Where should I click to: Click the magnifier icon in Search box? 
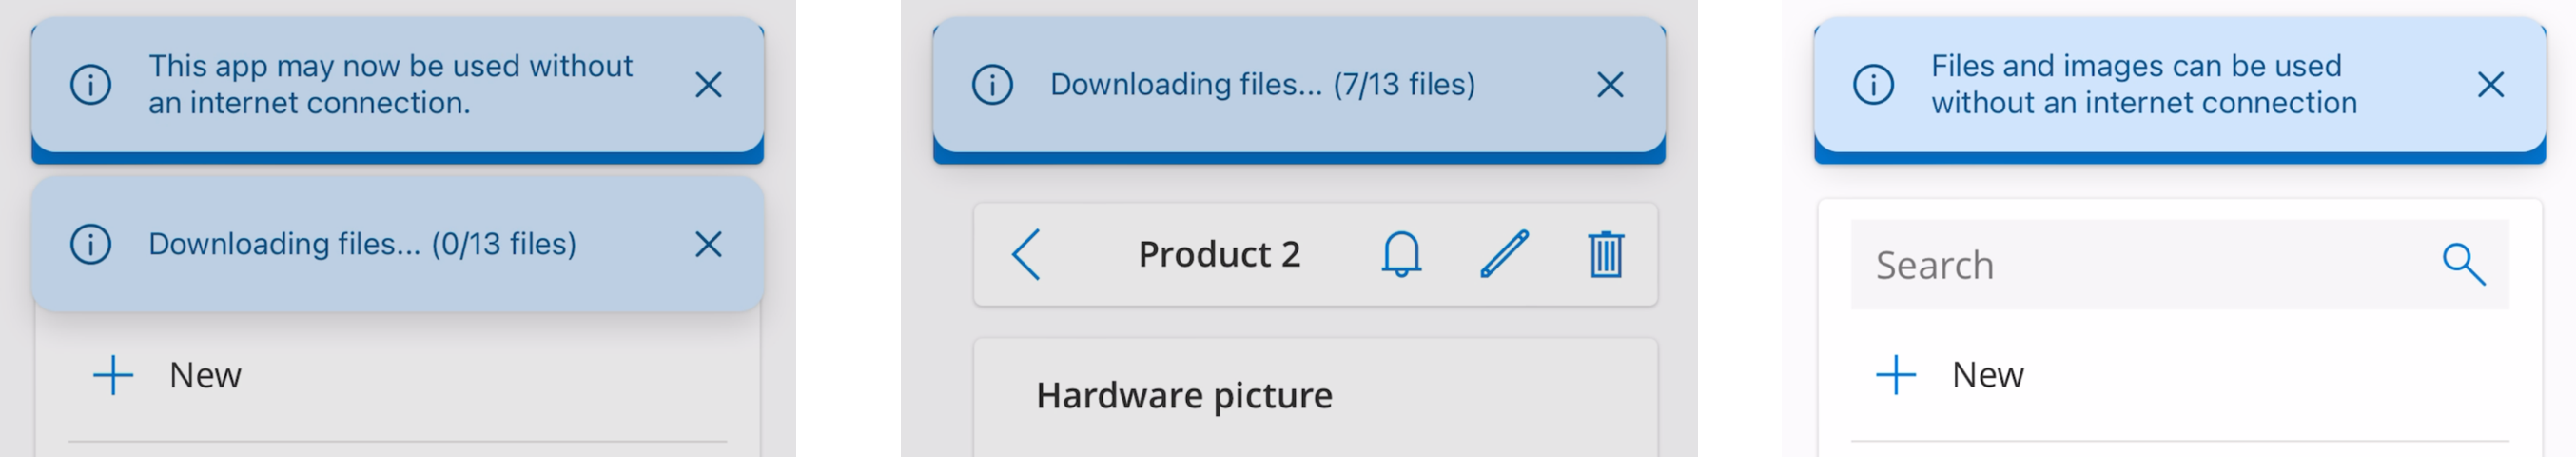[x=2463, y=265]
